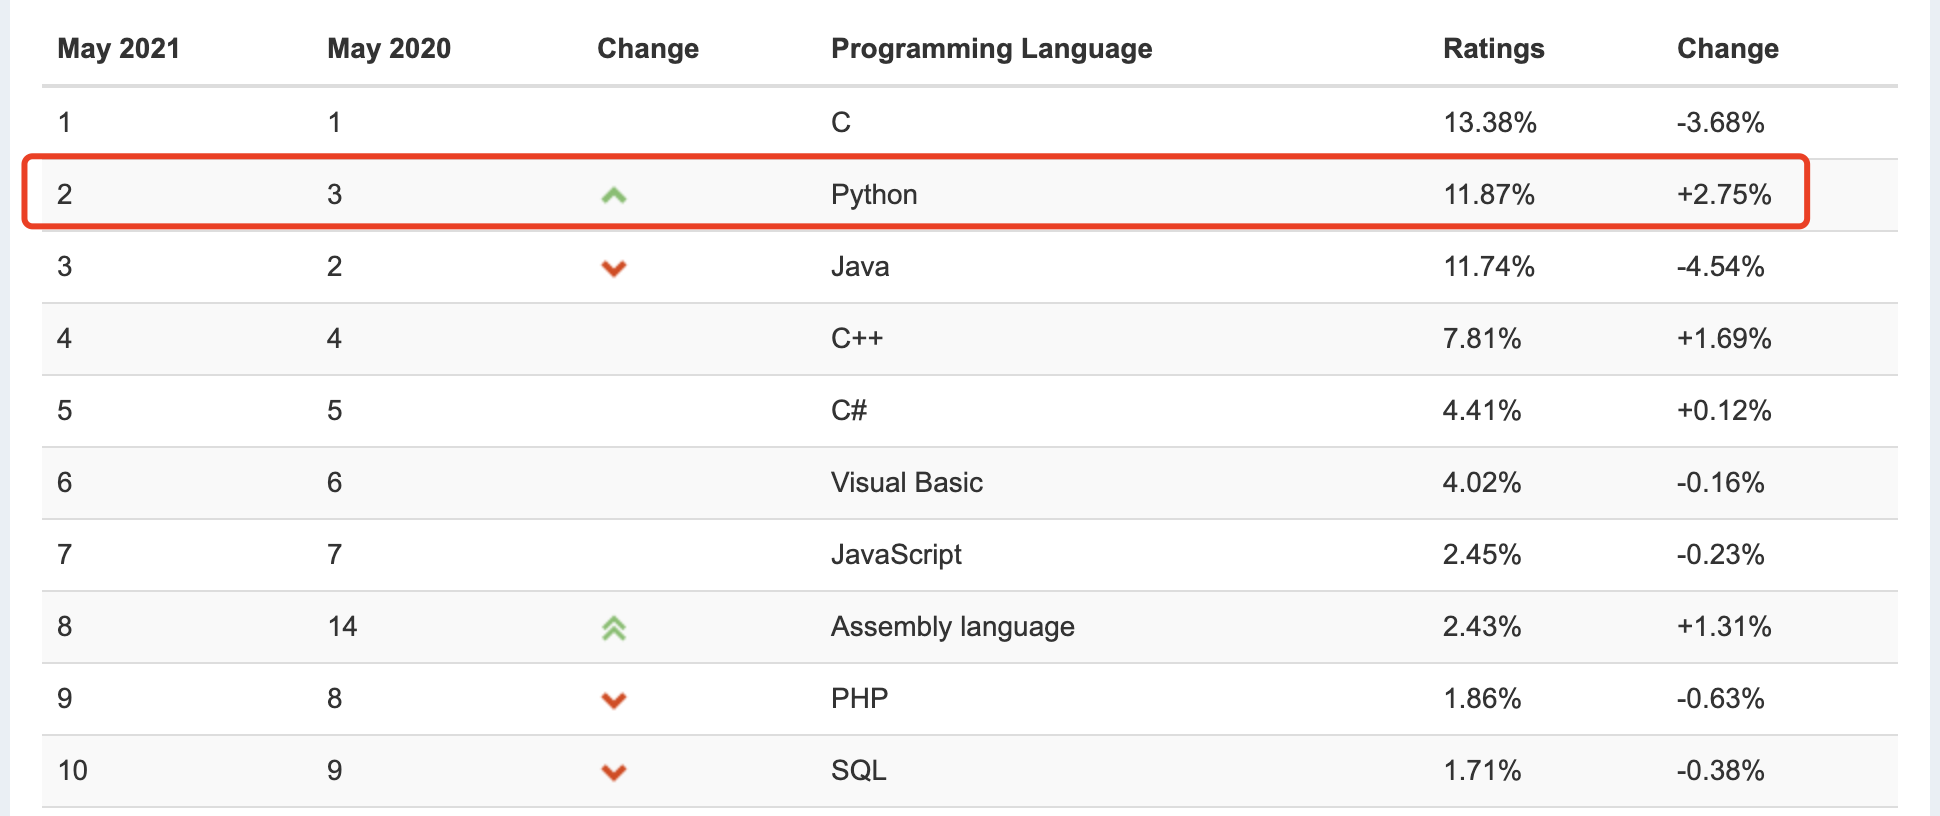Select the JavaScript row name
This screenshot has width=1940, height=816.
pos(896,554)
